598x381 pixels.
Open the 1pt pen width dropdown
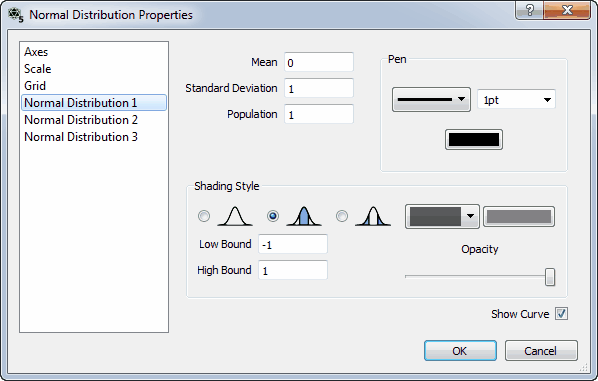(x=516, y=100)
